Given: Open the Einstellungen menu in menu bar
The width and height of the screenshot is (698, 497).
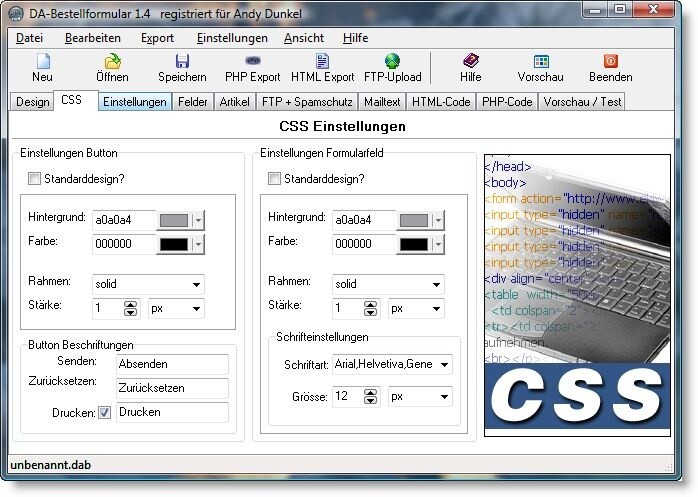Looking at the screenshot, I should 232,38.
